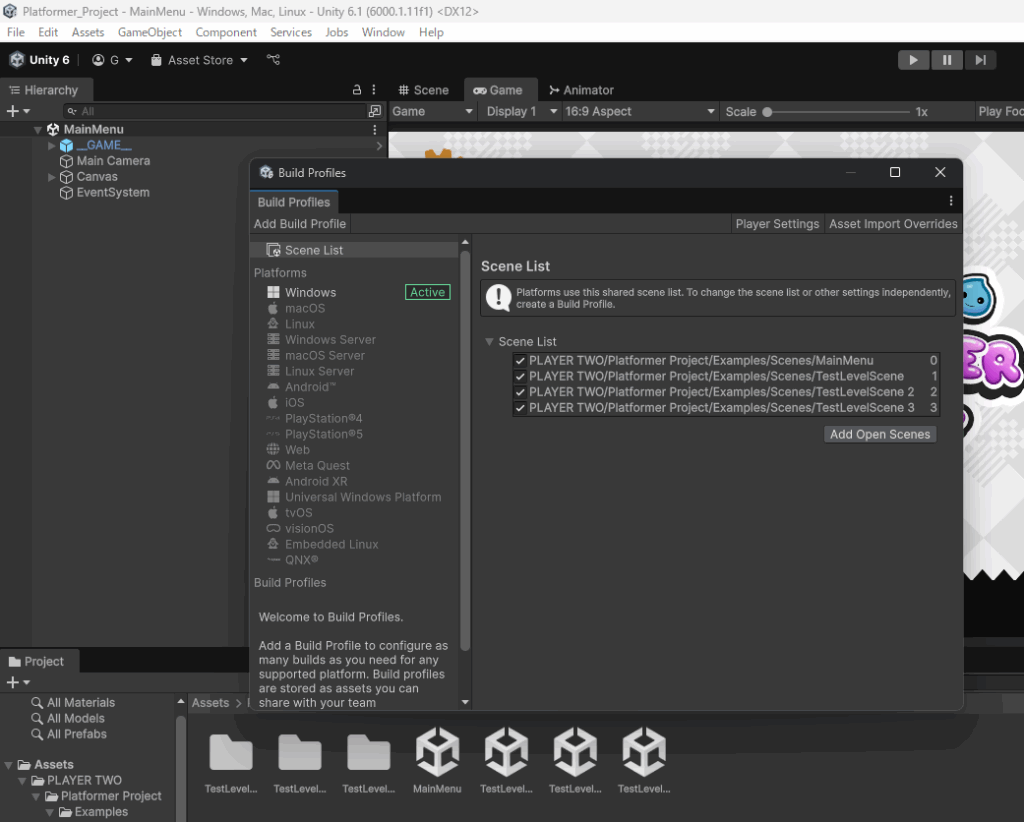Image resolution: width=1024 pixels, height=822 pixels.
Task: Open the Game view mode dropdown
Action: 432,112
